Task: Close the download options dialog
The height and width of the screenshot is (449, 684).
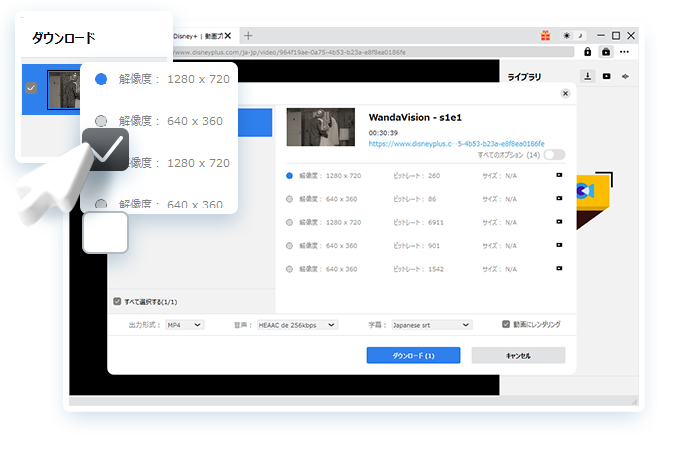Action: 565,93
